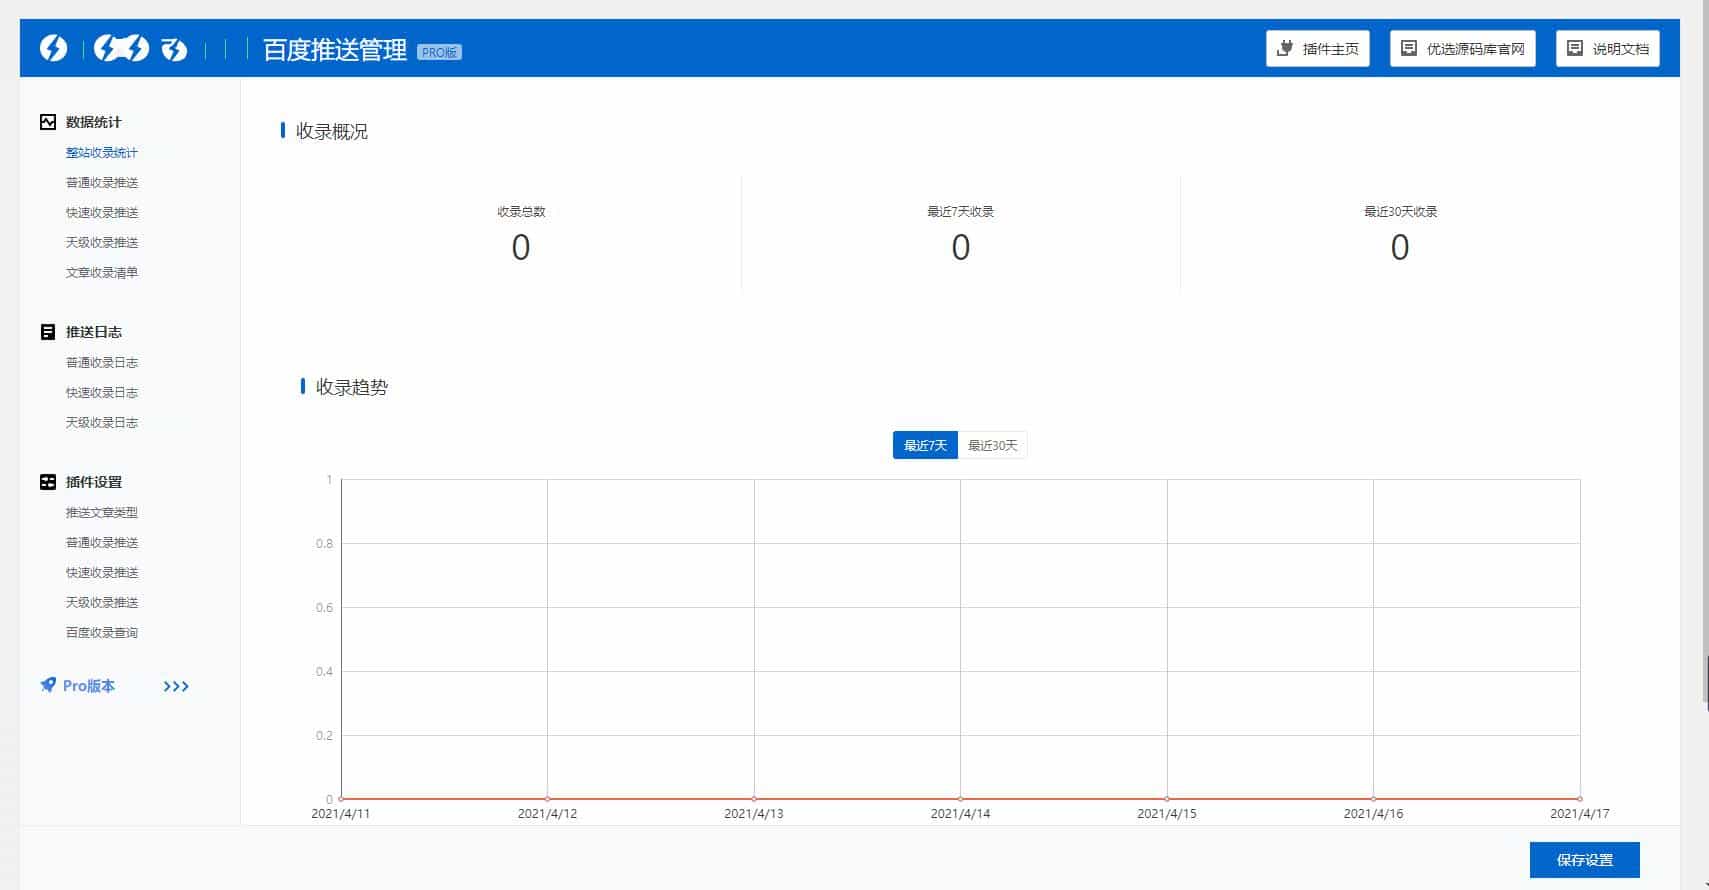Open 快速收录推送 under 数据统计
Image resolution: width=1709 pixels, height=890 pixels.
(x=102, y=213)
